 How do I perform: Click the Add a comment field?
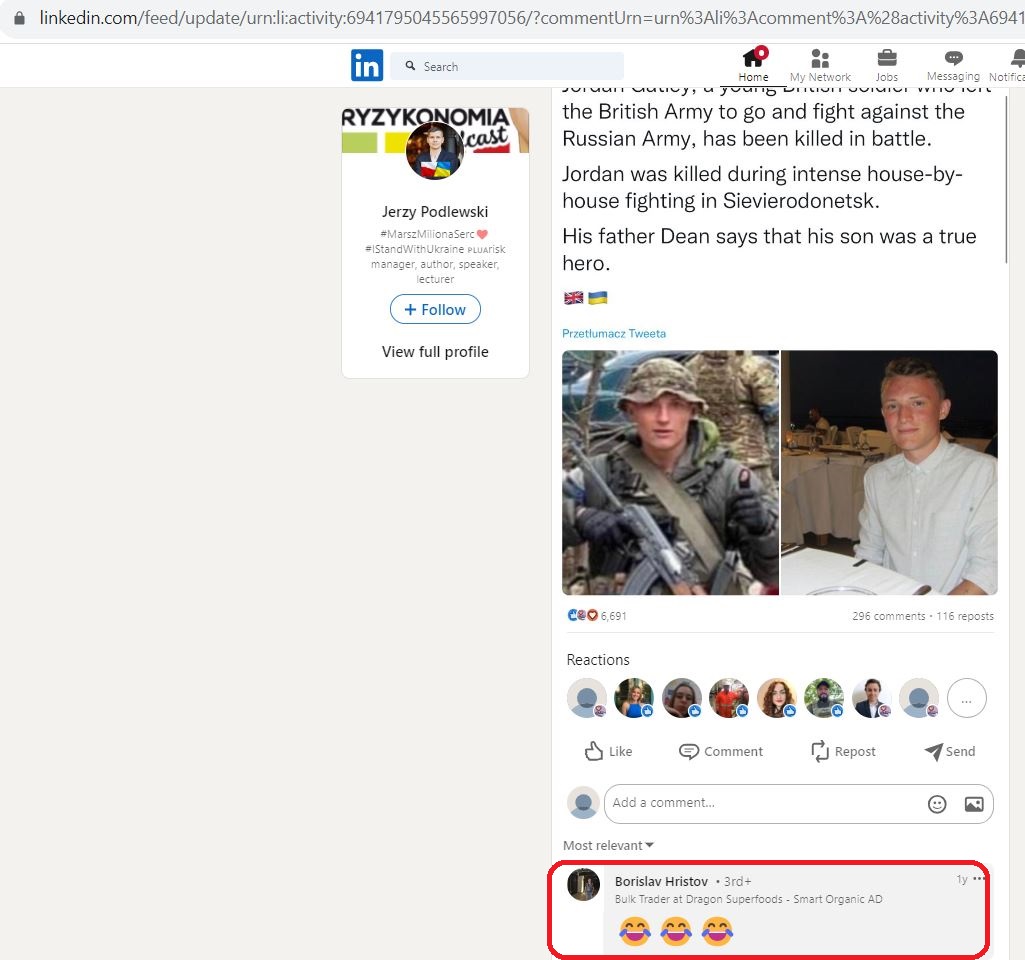(799, 804)
